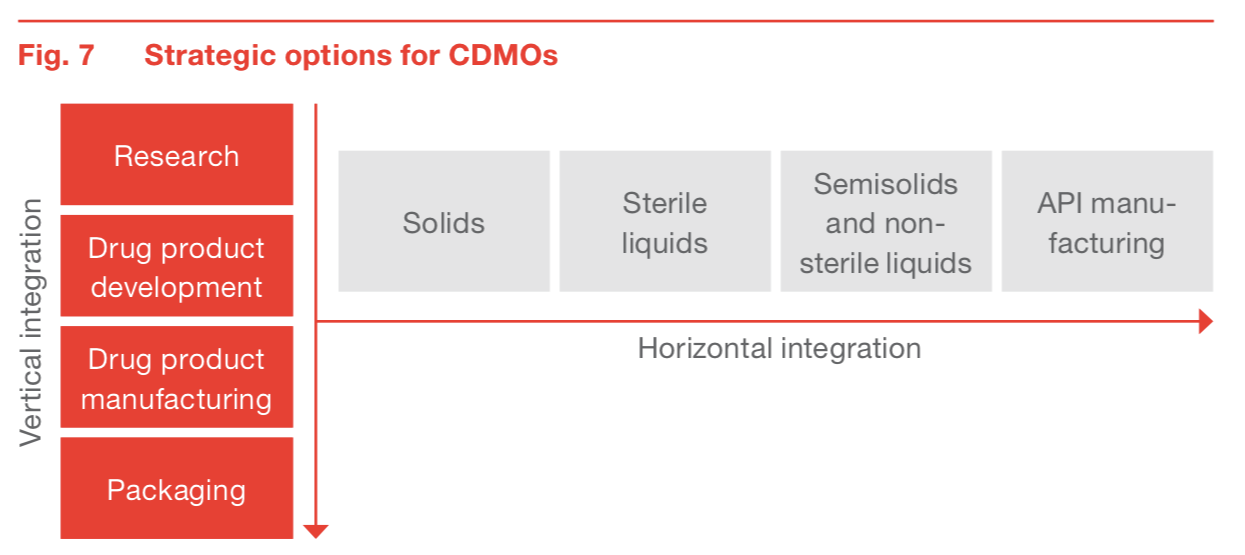Click the Drug product development box

[177, 266]
